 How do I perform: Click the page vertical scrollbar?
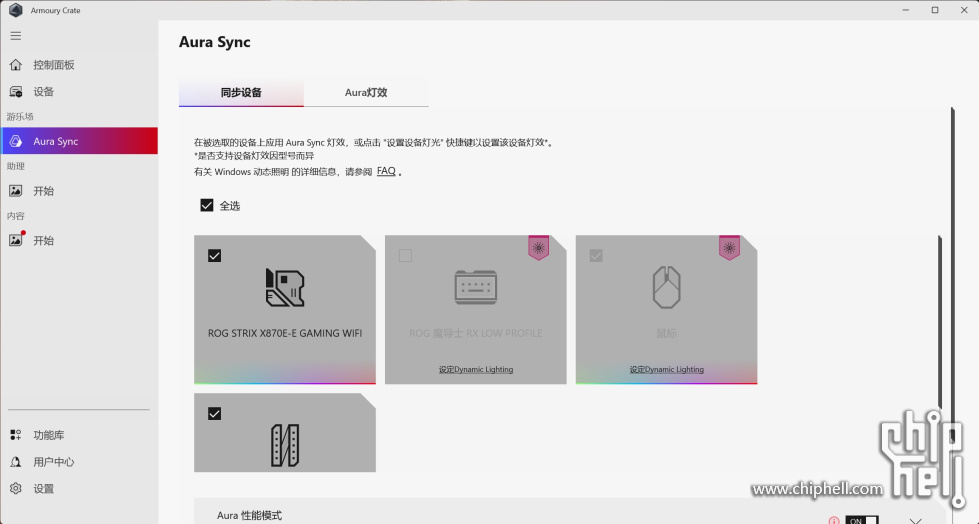click(953, 275)
